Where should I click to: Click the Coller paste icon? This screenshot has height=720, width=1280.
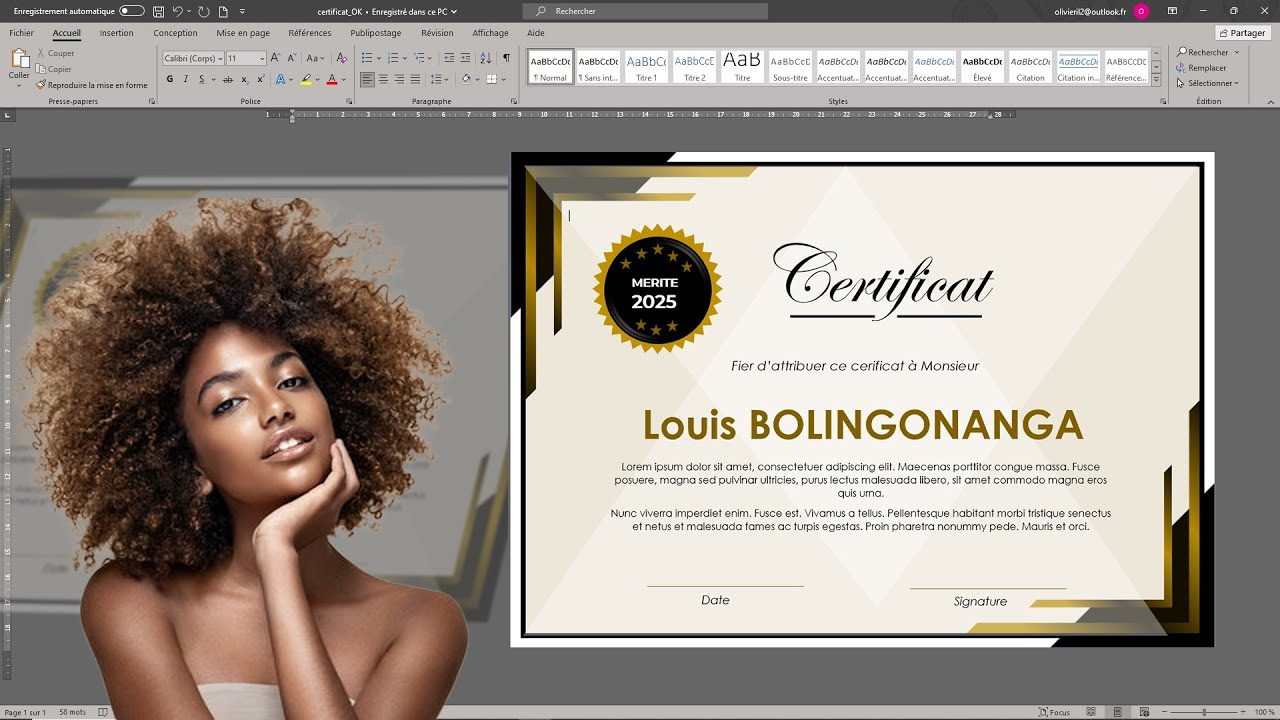pyautogui.click(x=19, y=59)
